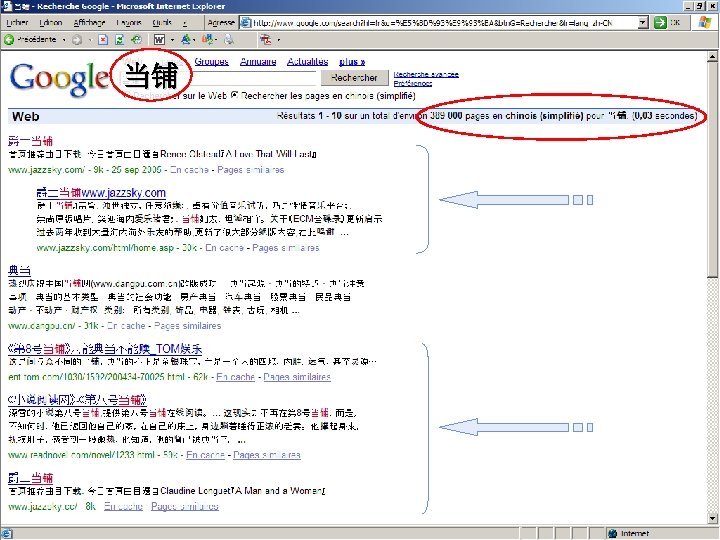Image resolution: width=720 pixels, height=540 pixels.
Task: Click the 'Web' results header label
Action: click(x=26, y=117)
